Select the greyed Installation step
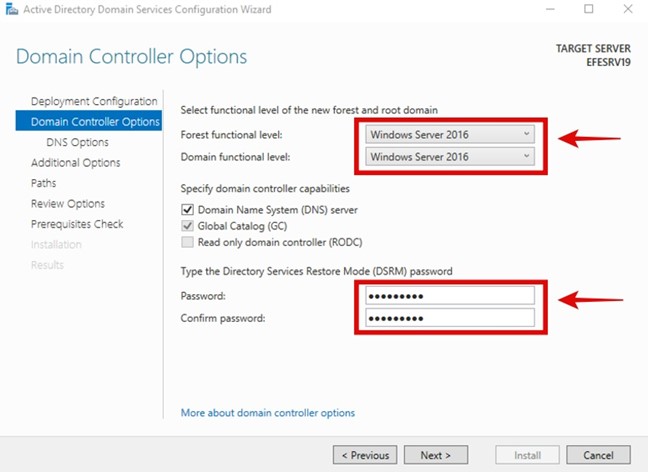Viewport: 648px width, 472px height. pos(56,244)
